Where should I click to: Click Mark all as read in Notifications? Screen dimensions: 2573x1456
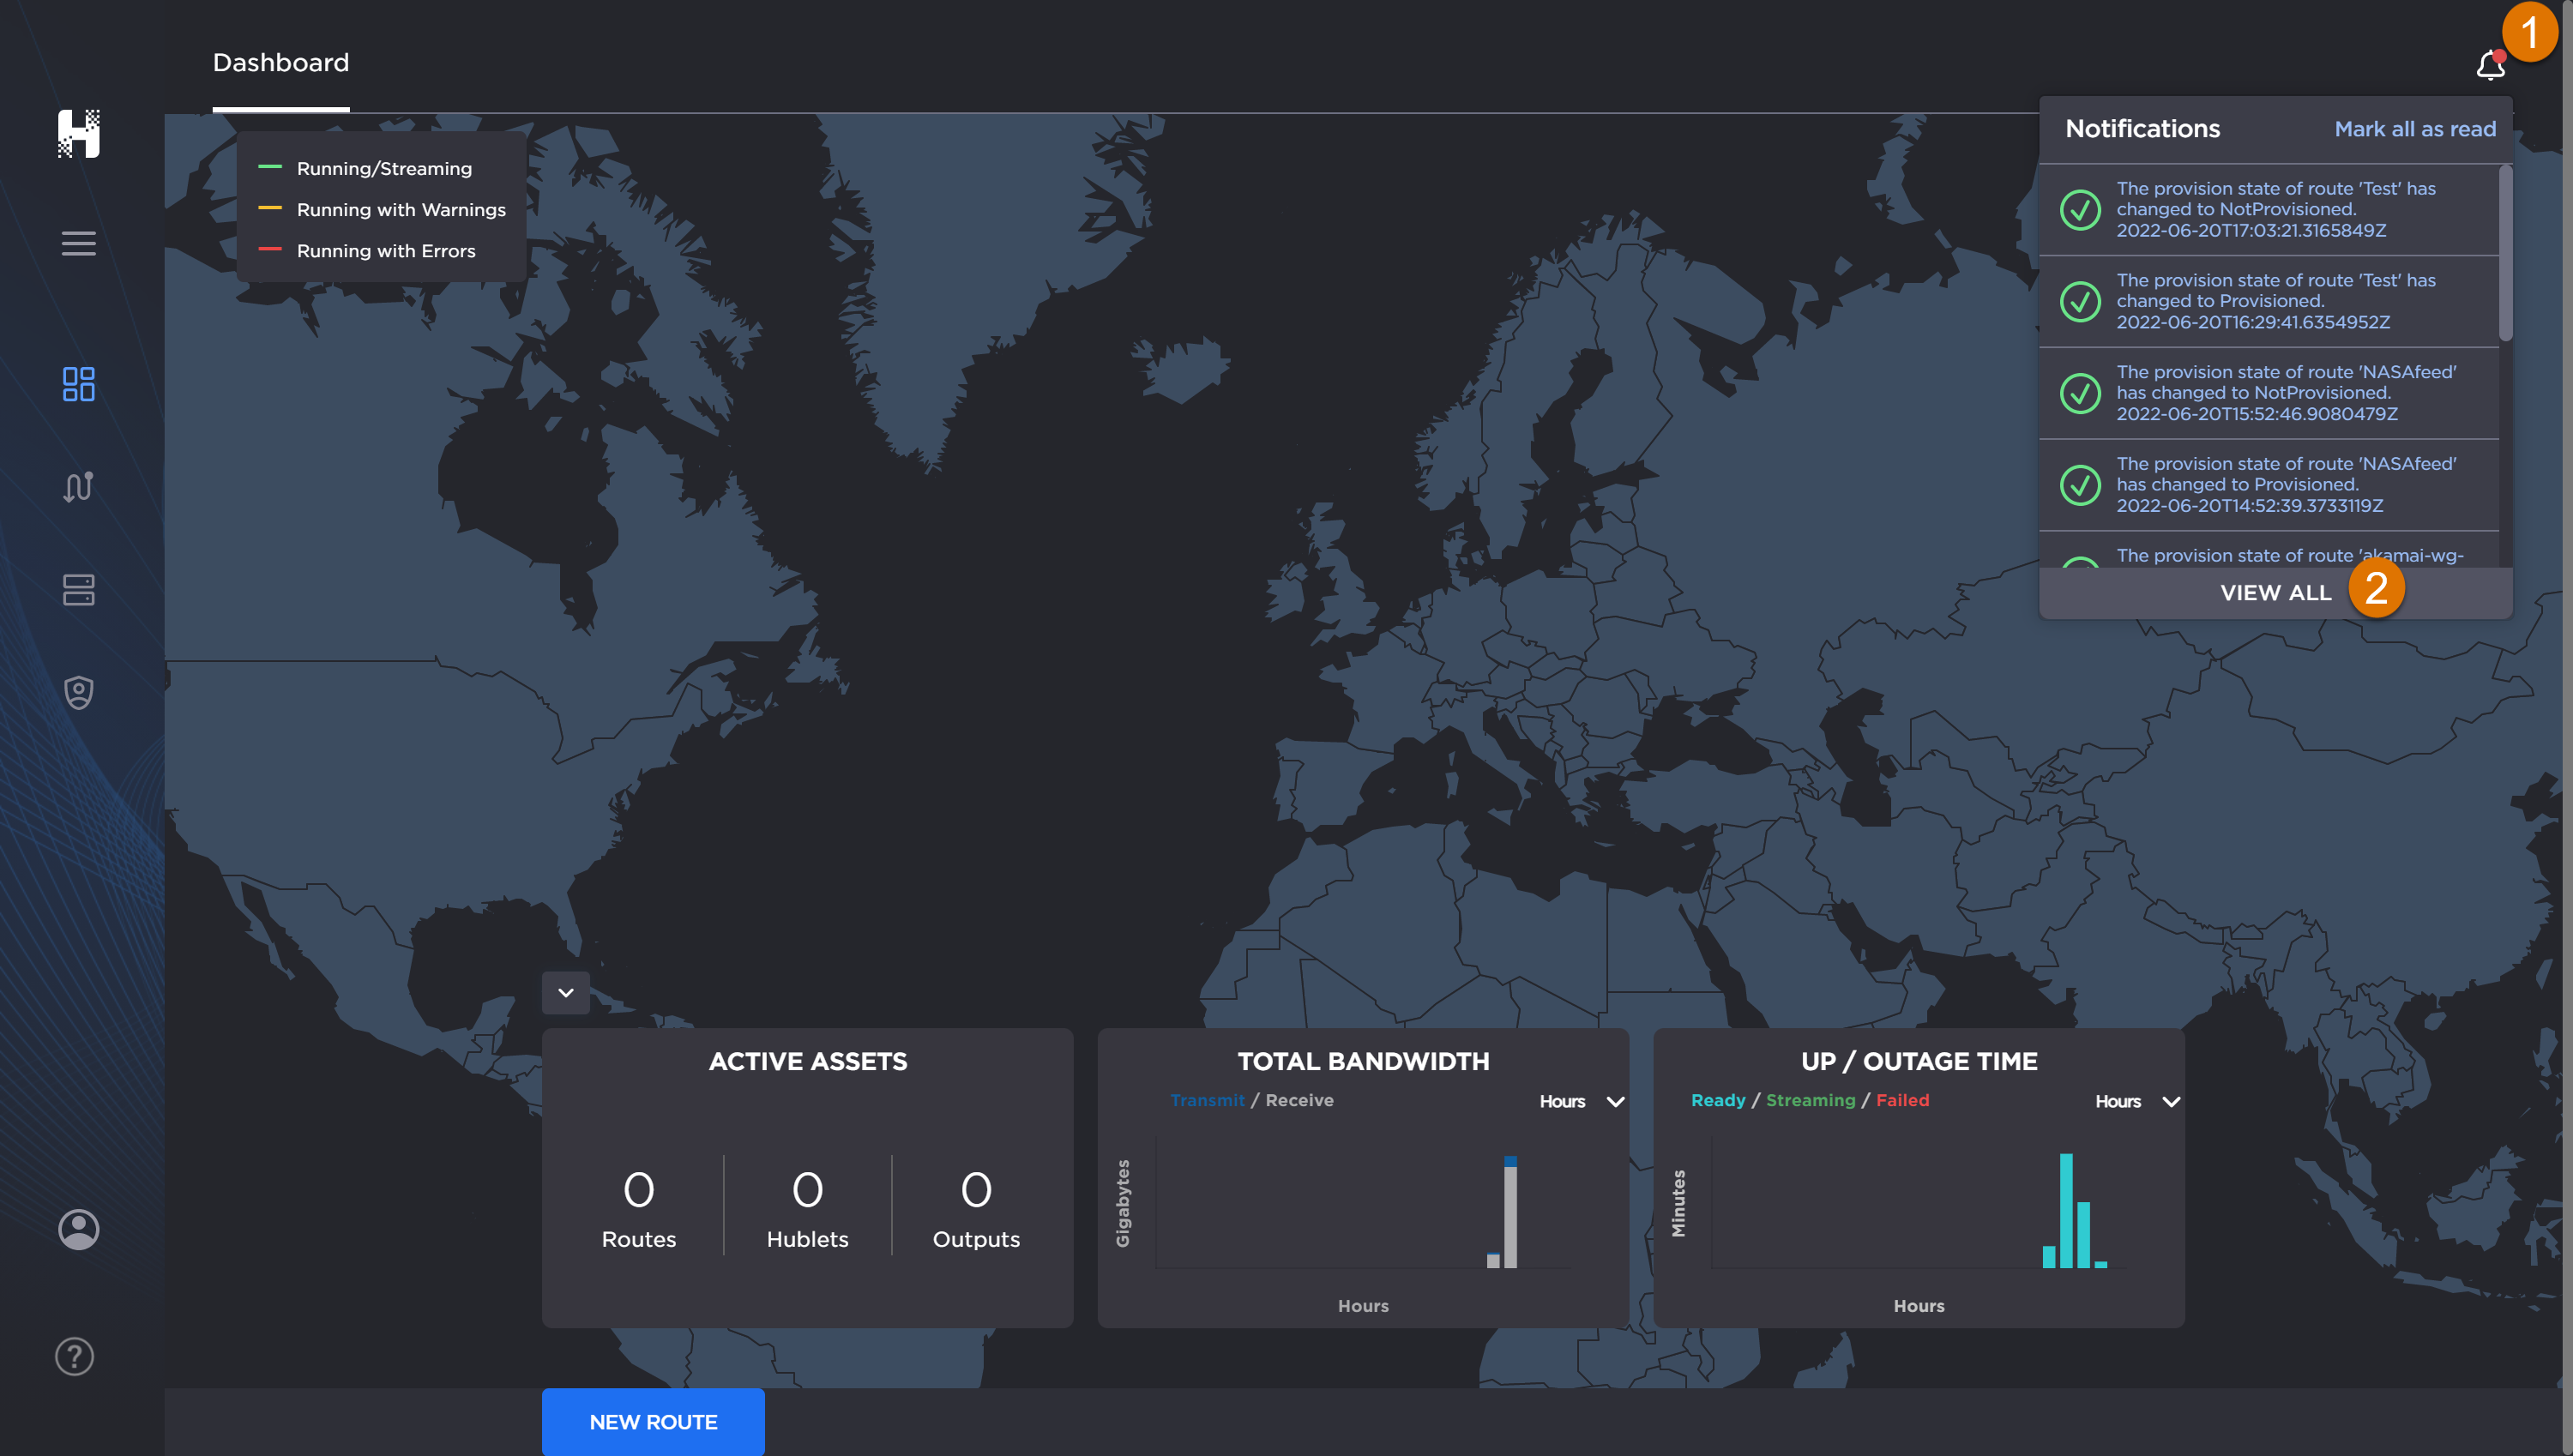pos(2415,128)
